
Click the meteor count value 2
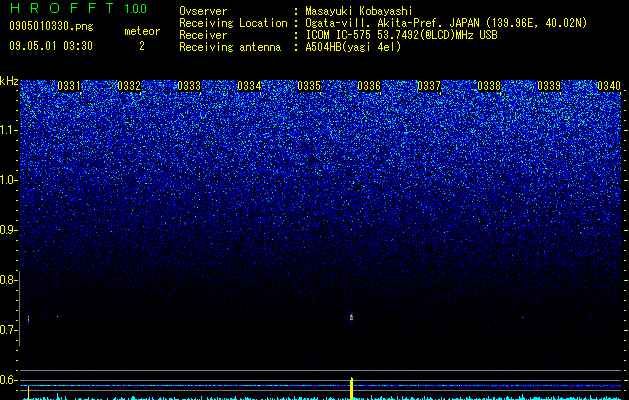[142, 46]
